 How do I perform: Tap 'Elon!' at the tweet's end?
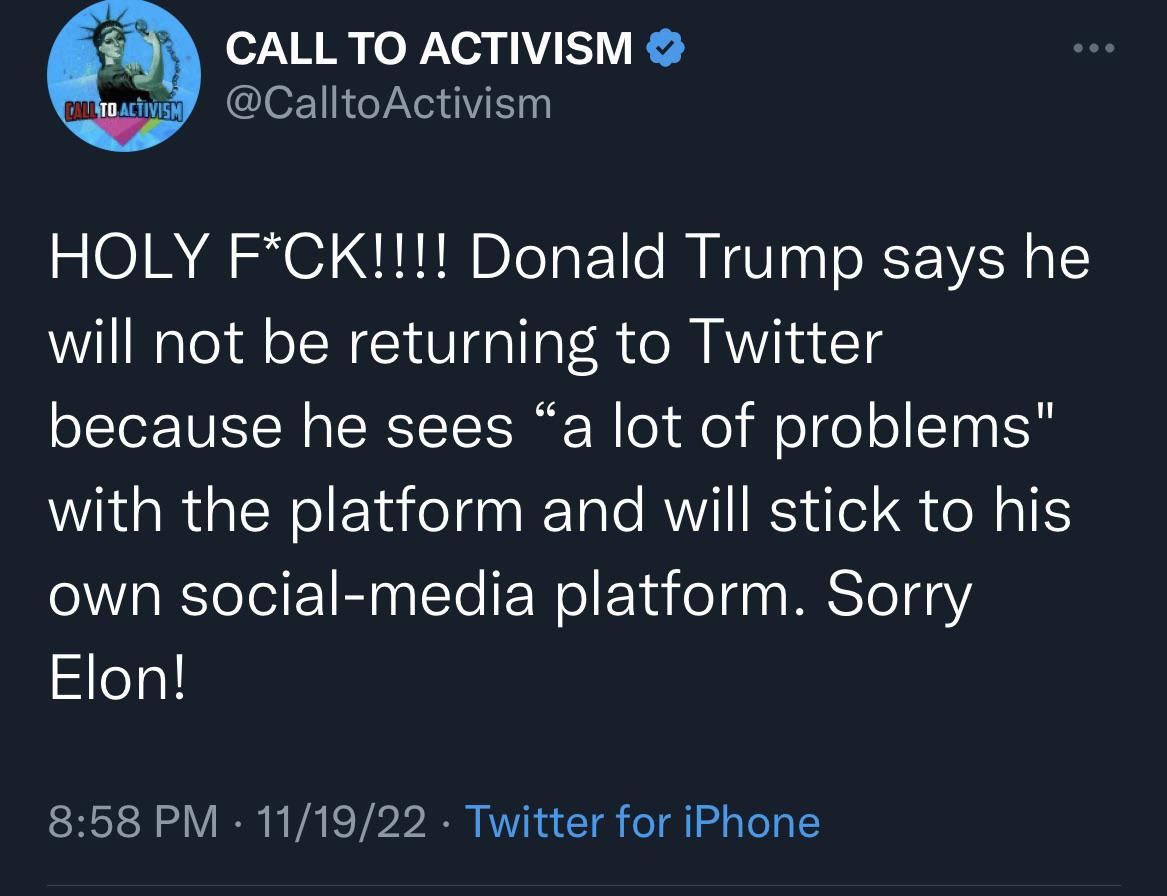point(117,679)
